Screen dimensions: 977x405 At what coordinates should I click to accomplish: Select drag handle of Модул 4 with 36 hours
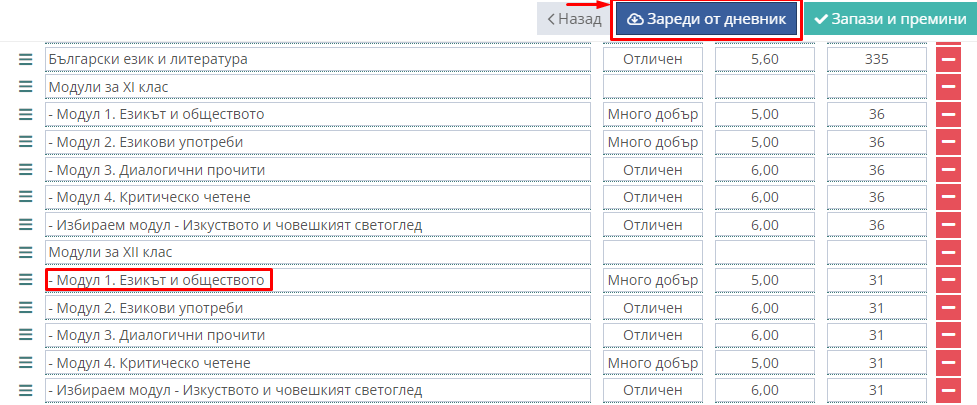(x=25, y=197)
